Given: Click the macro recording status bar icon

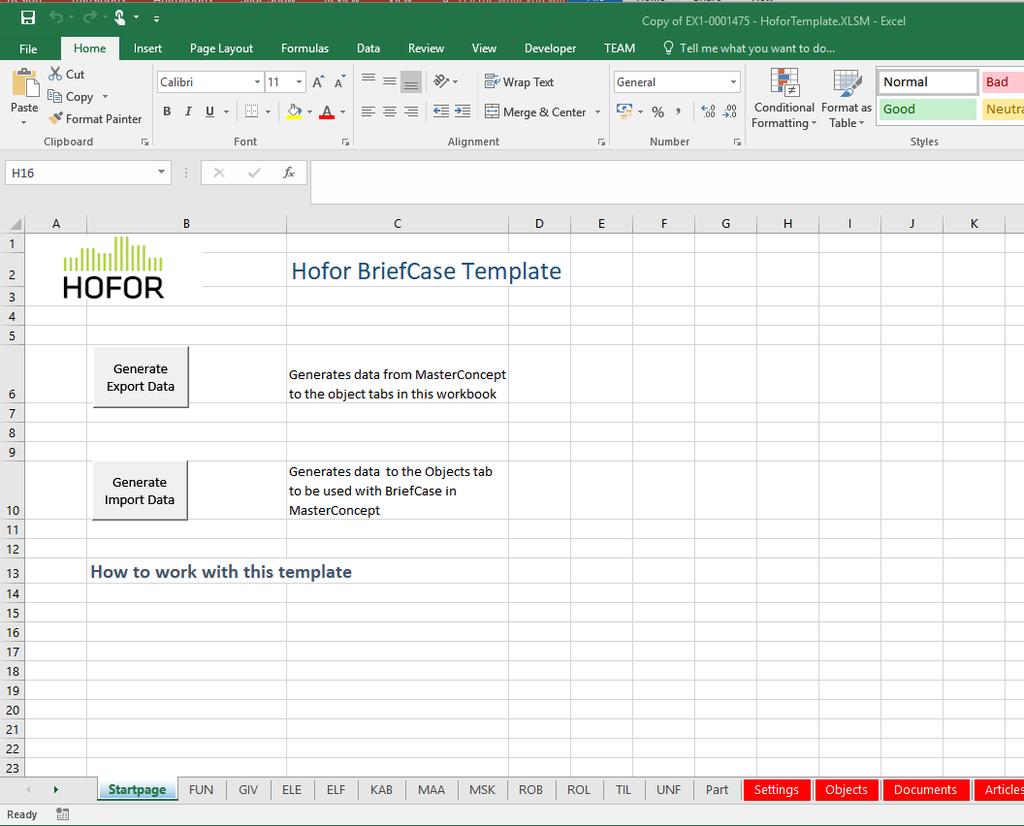Looking at the screenshot, I should [63, 814].
